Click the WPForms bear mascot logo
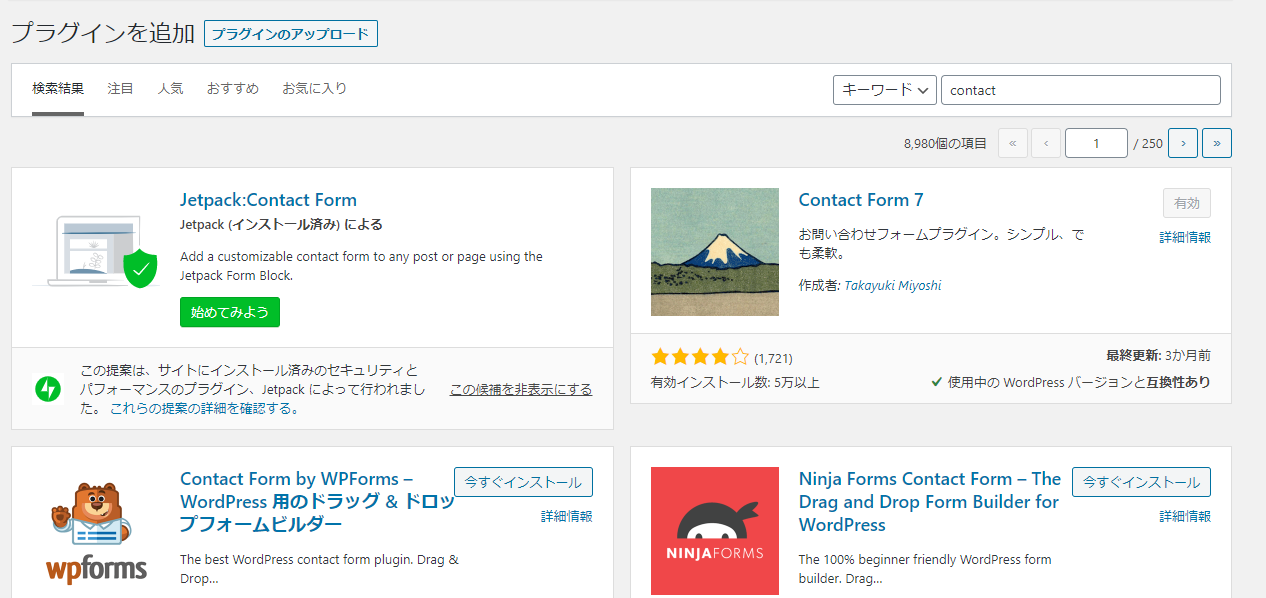Viewport: 1266px width, 598px height. pyautogui.click(x=96, y=531)
